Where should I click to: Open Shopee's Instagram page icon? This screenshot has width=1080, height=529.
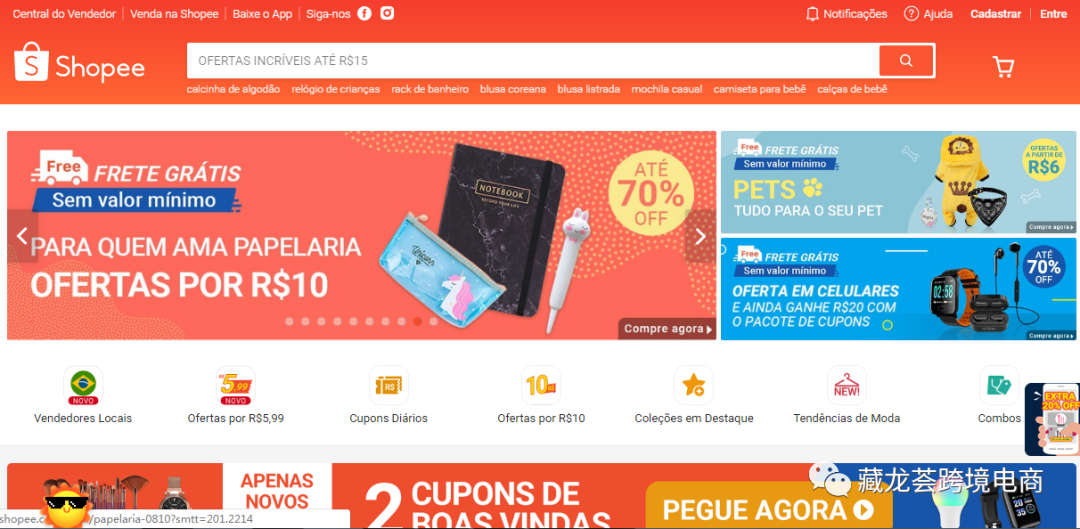[387, 14]
